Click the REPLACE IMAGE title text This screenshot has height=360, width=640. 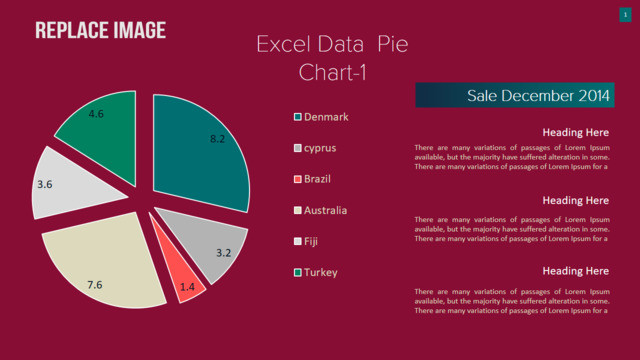coord(100,30)
